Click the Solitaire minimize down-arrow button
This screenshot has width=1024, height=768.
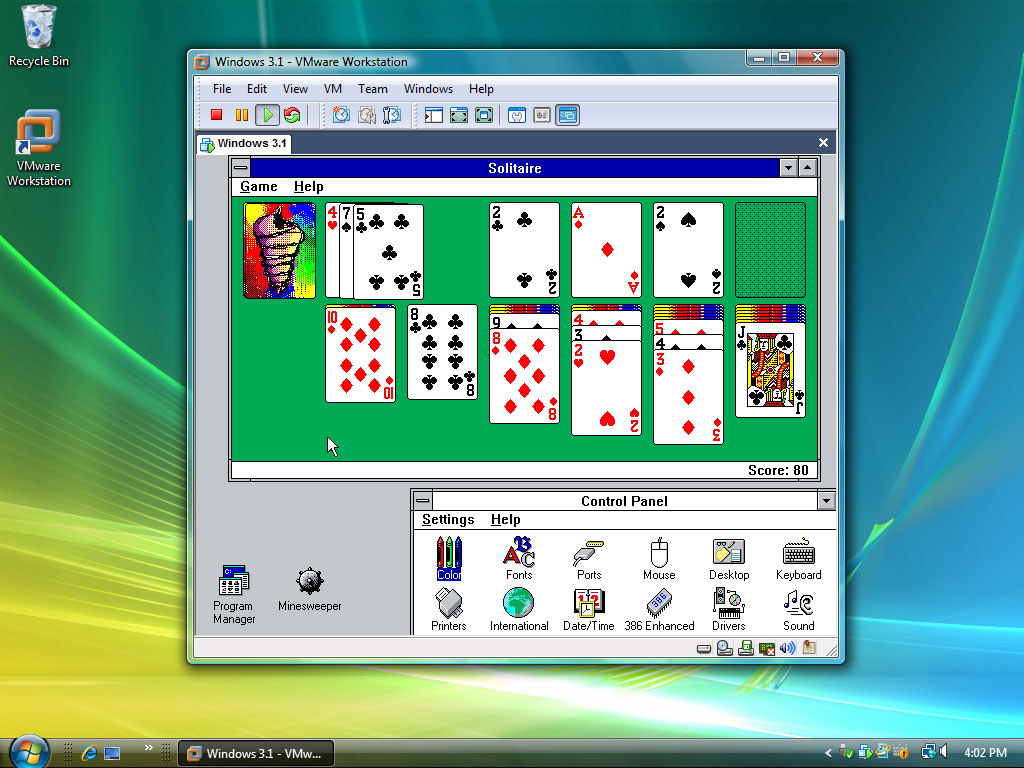tap(788, 168)
